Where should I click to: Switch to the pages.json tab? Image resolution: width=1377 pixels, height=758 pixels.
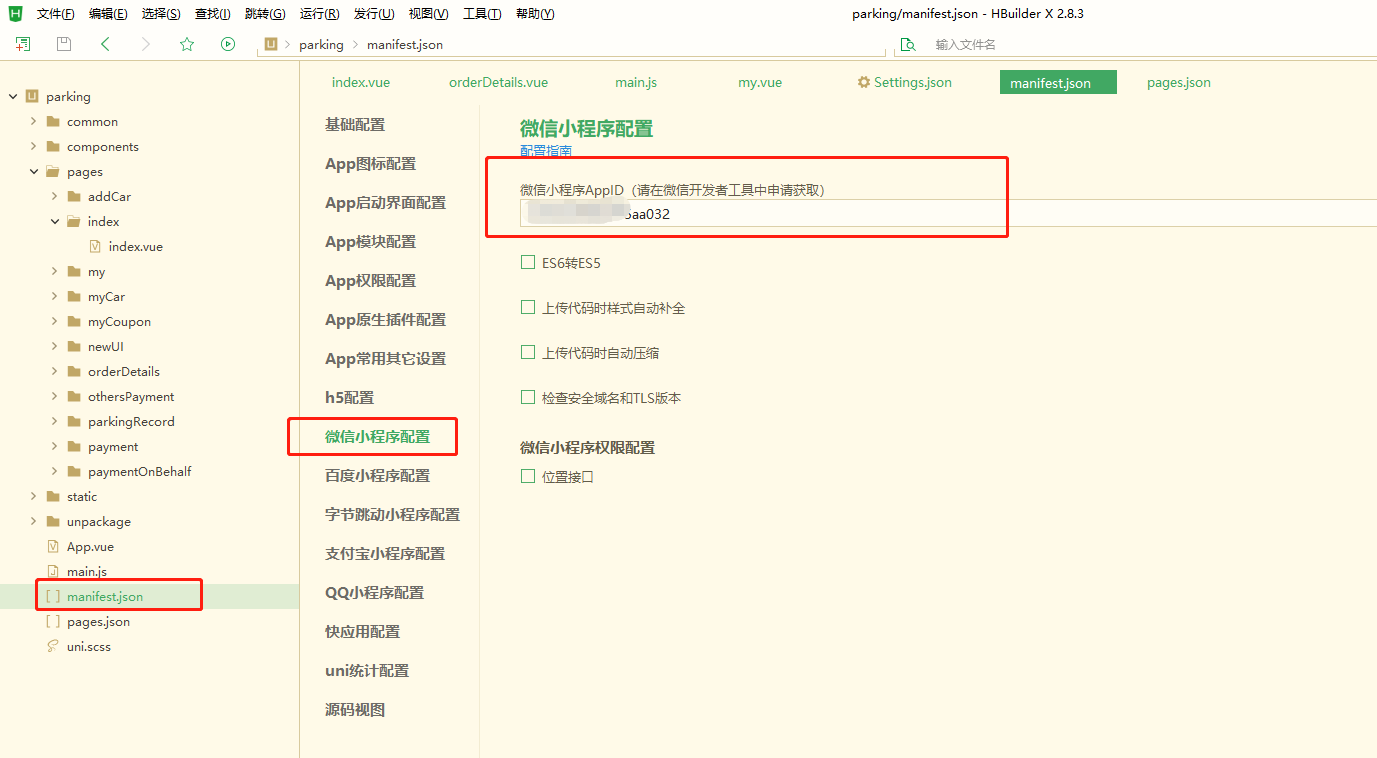1179,82
